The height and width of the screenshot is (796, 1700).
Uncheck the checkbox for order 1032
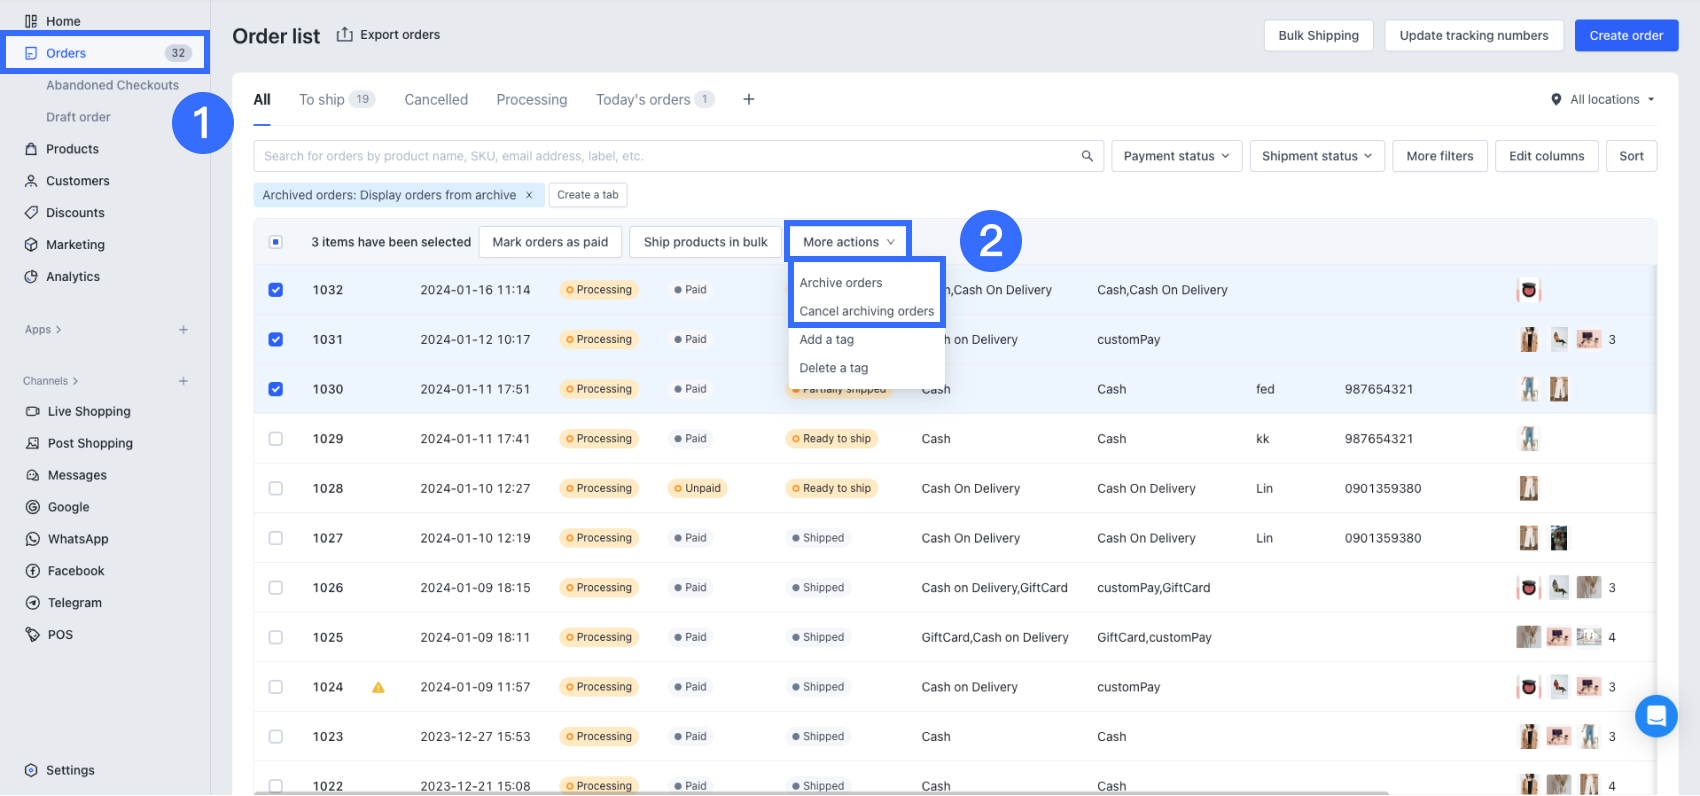pos(276,290)
